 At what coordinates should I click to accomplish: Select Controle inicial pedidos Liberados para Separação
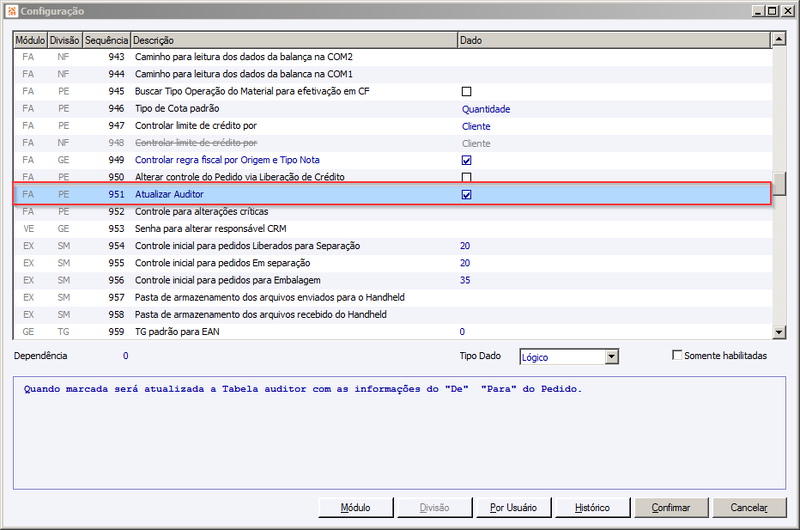tap(392, 246)
